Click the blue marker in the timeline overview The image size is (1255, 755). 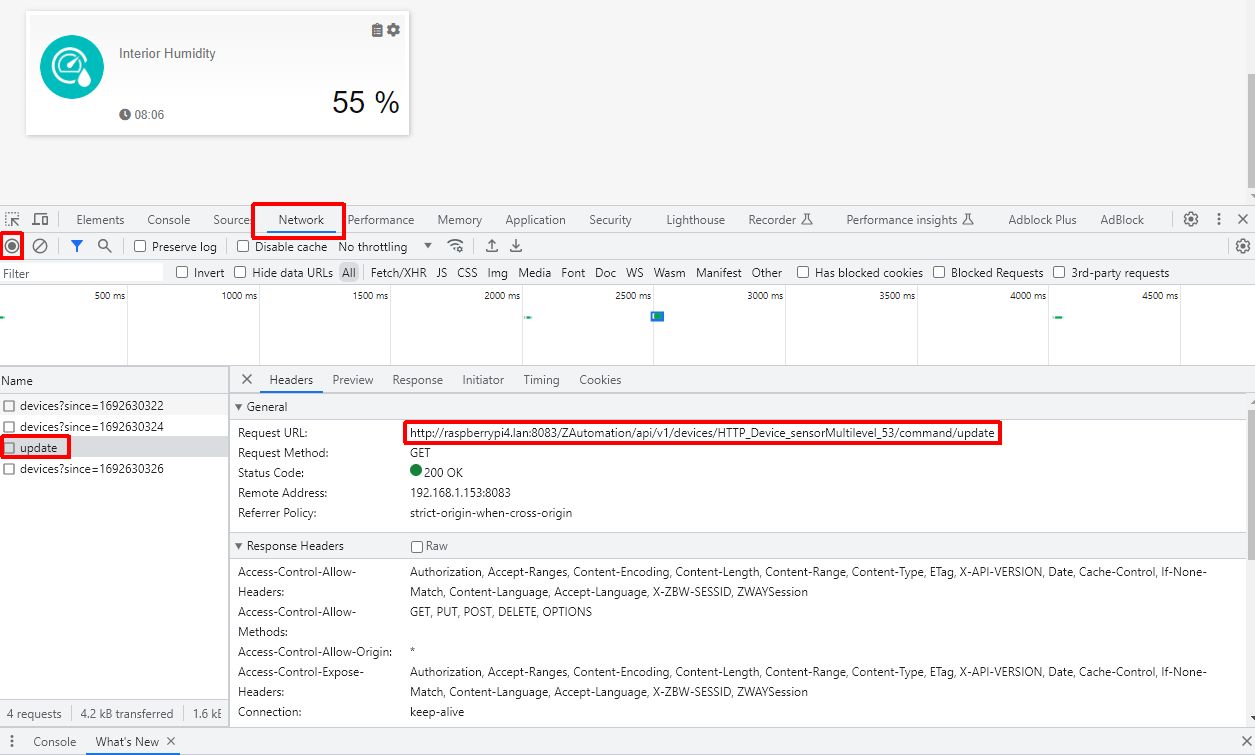(x=657, y=316)
